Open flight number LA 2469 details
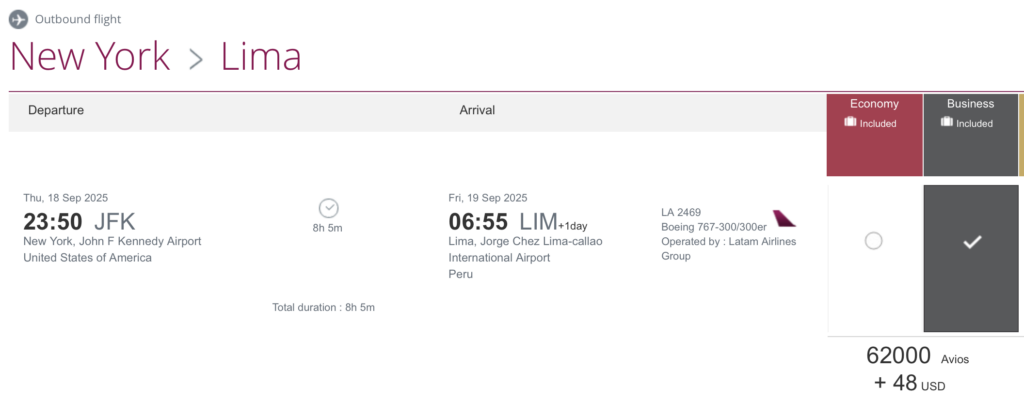Screen dimensions: 1024x401 tap(681, 212)
